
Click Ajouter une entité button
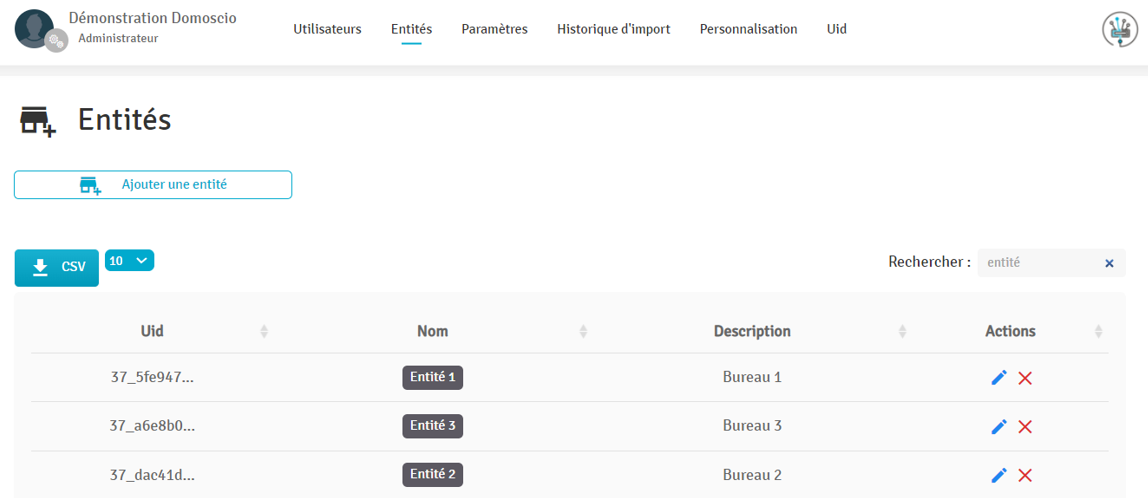[153, 185]
